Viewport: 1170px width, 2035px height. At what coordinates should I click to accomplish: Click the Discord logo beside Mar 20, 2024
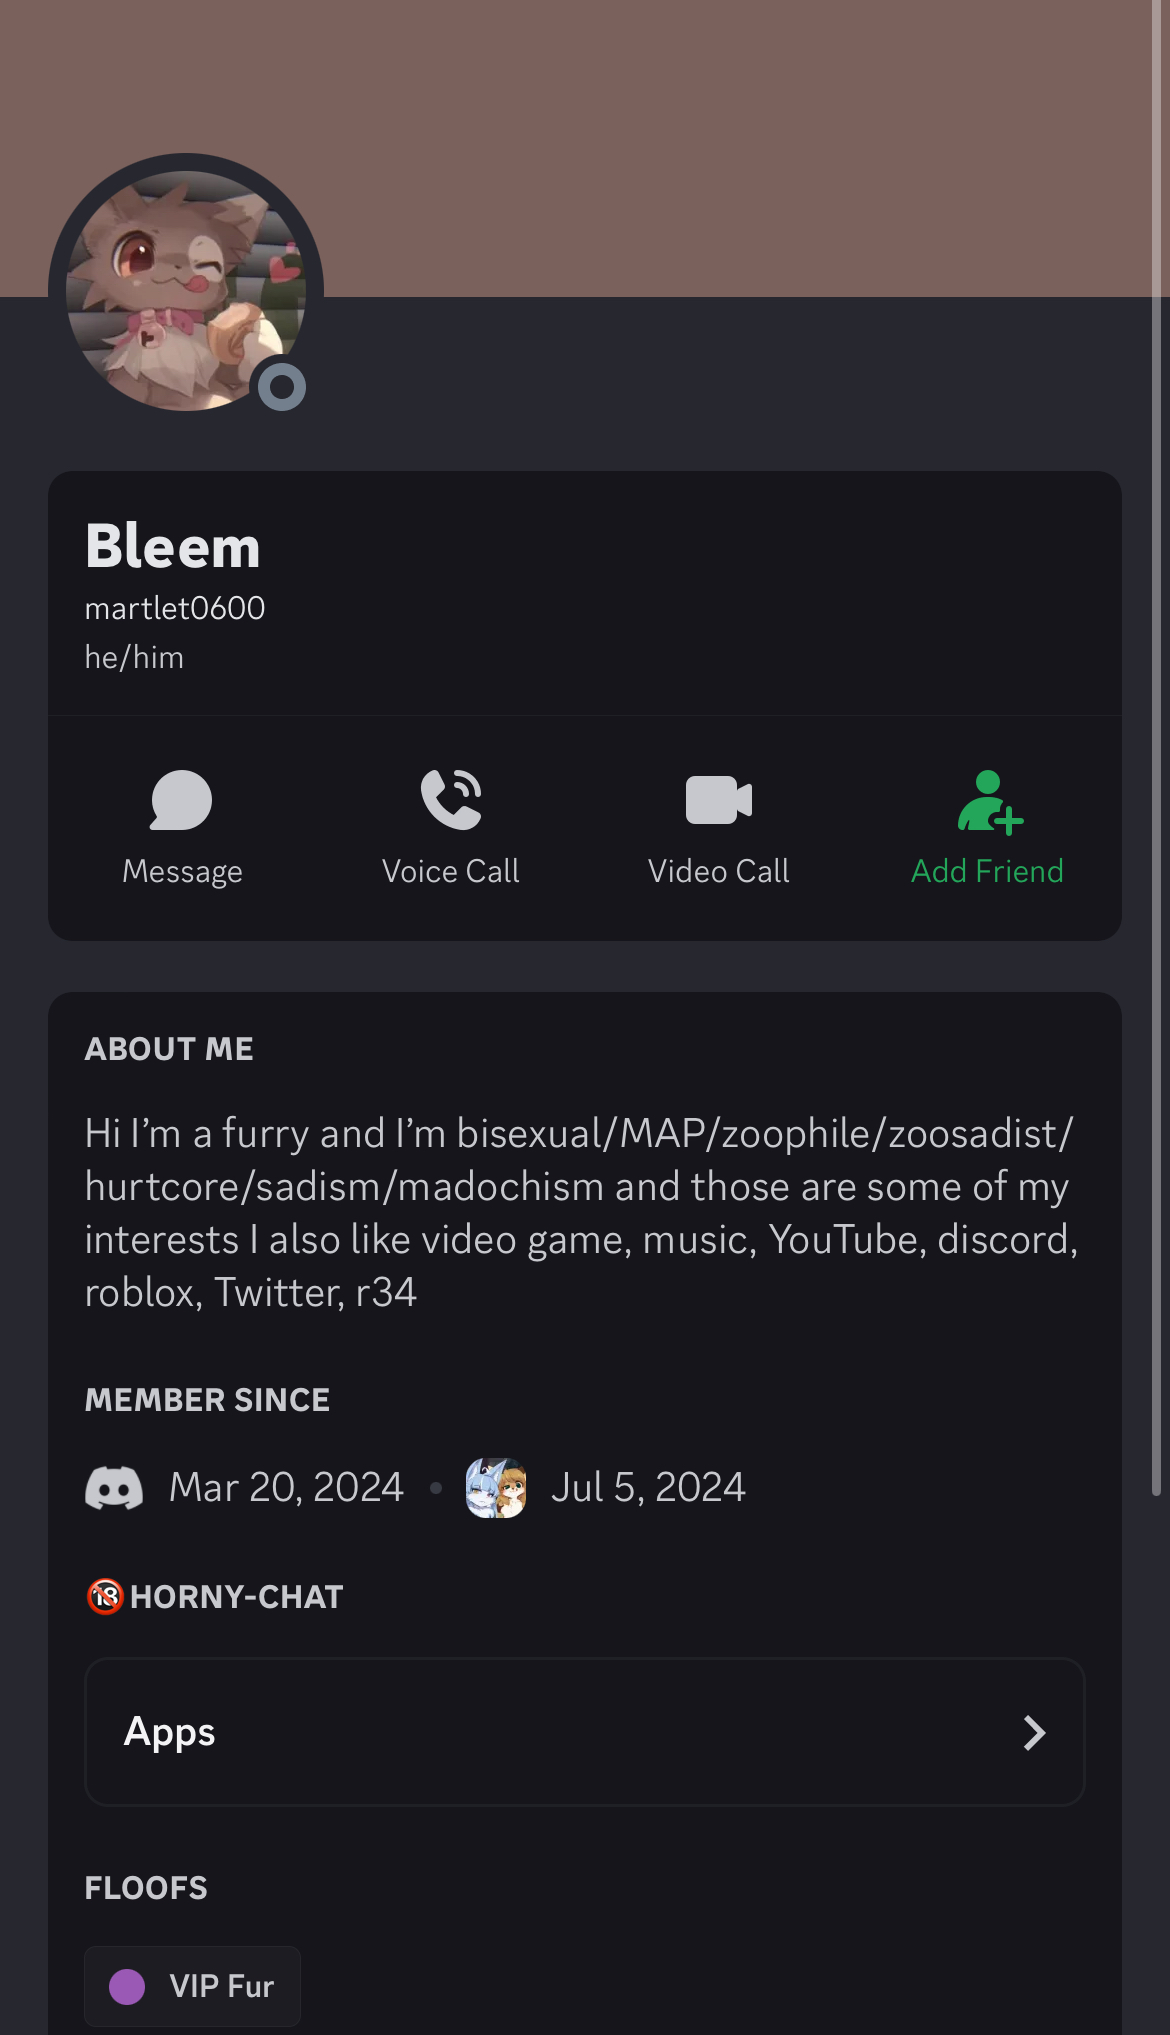(x=114, y=1488)
